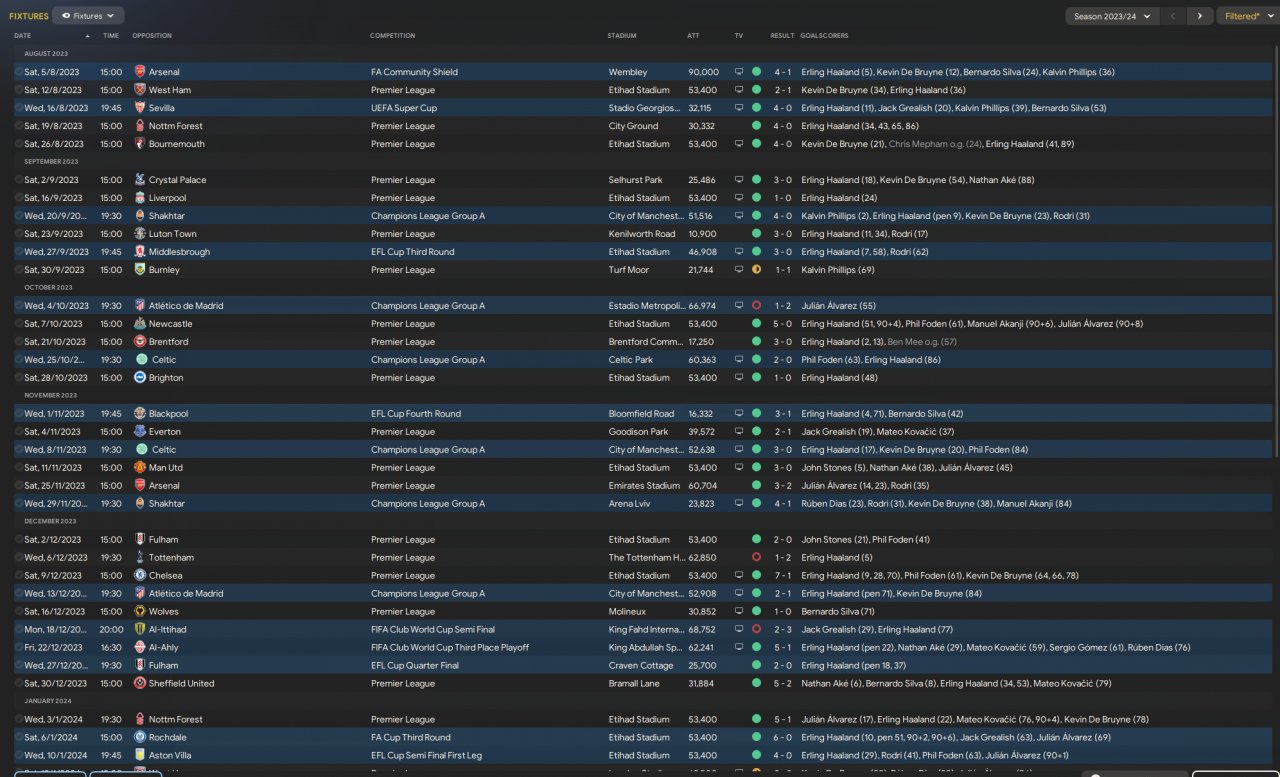Click the Middlesbrough club badge

tap(140, 252)
